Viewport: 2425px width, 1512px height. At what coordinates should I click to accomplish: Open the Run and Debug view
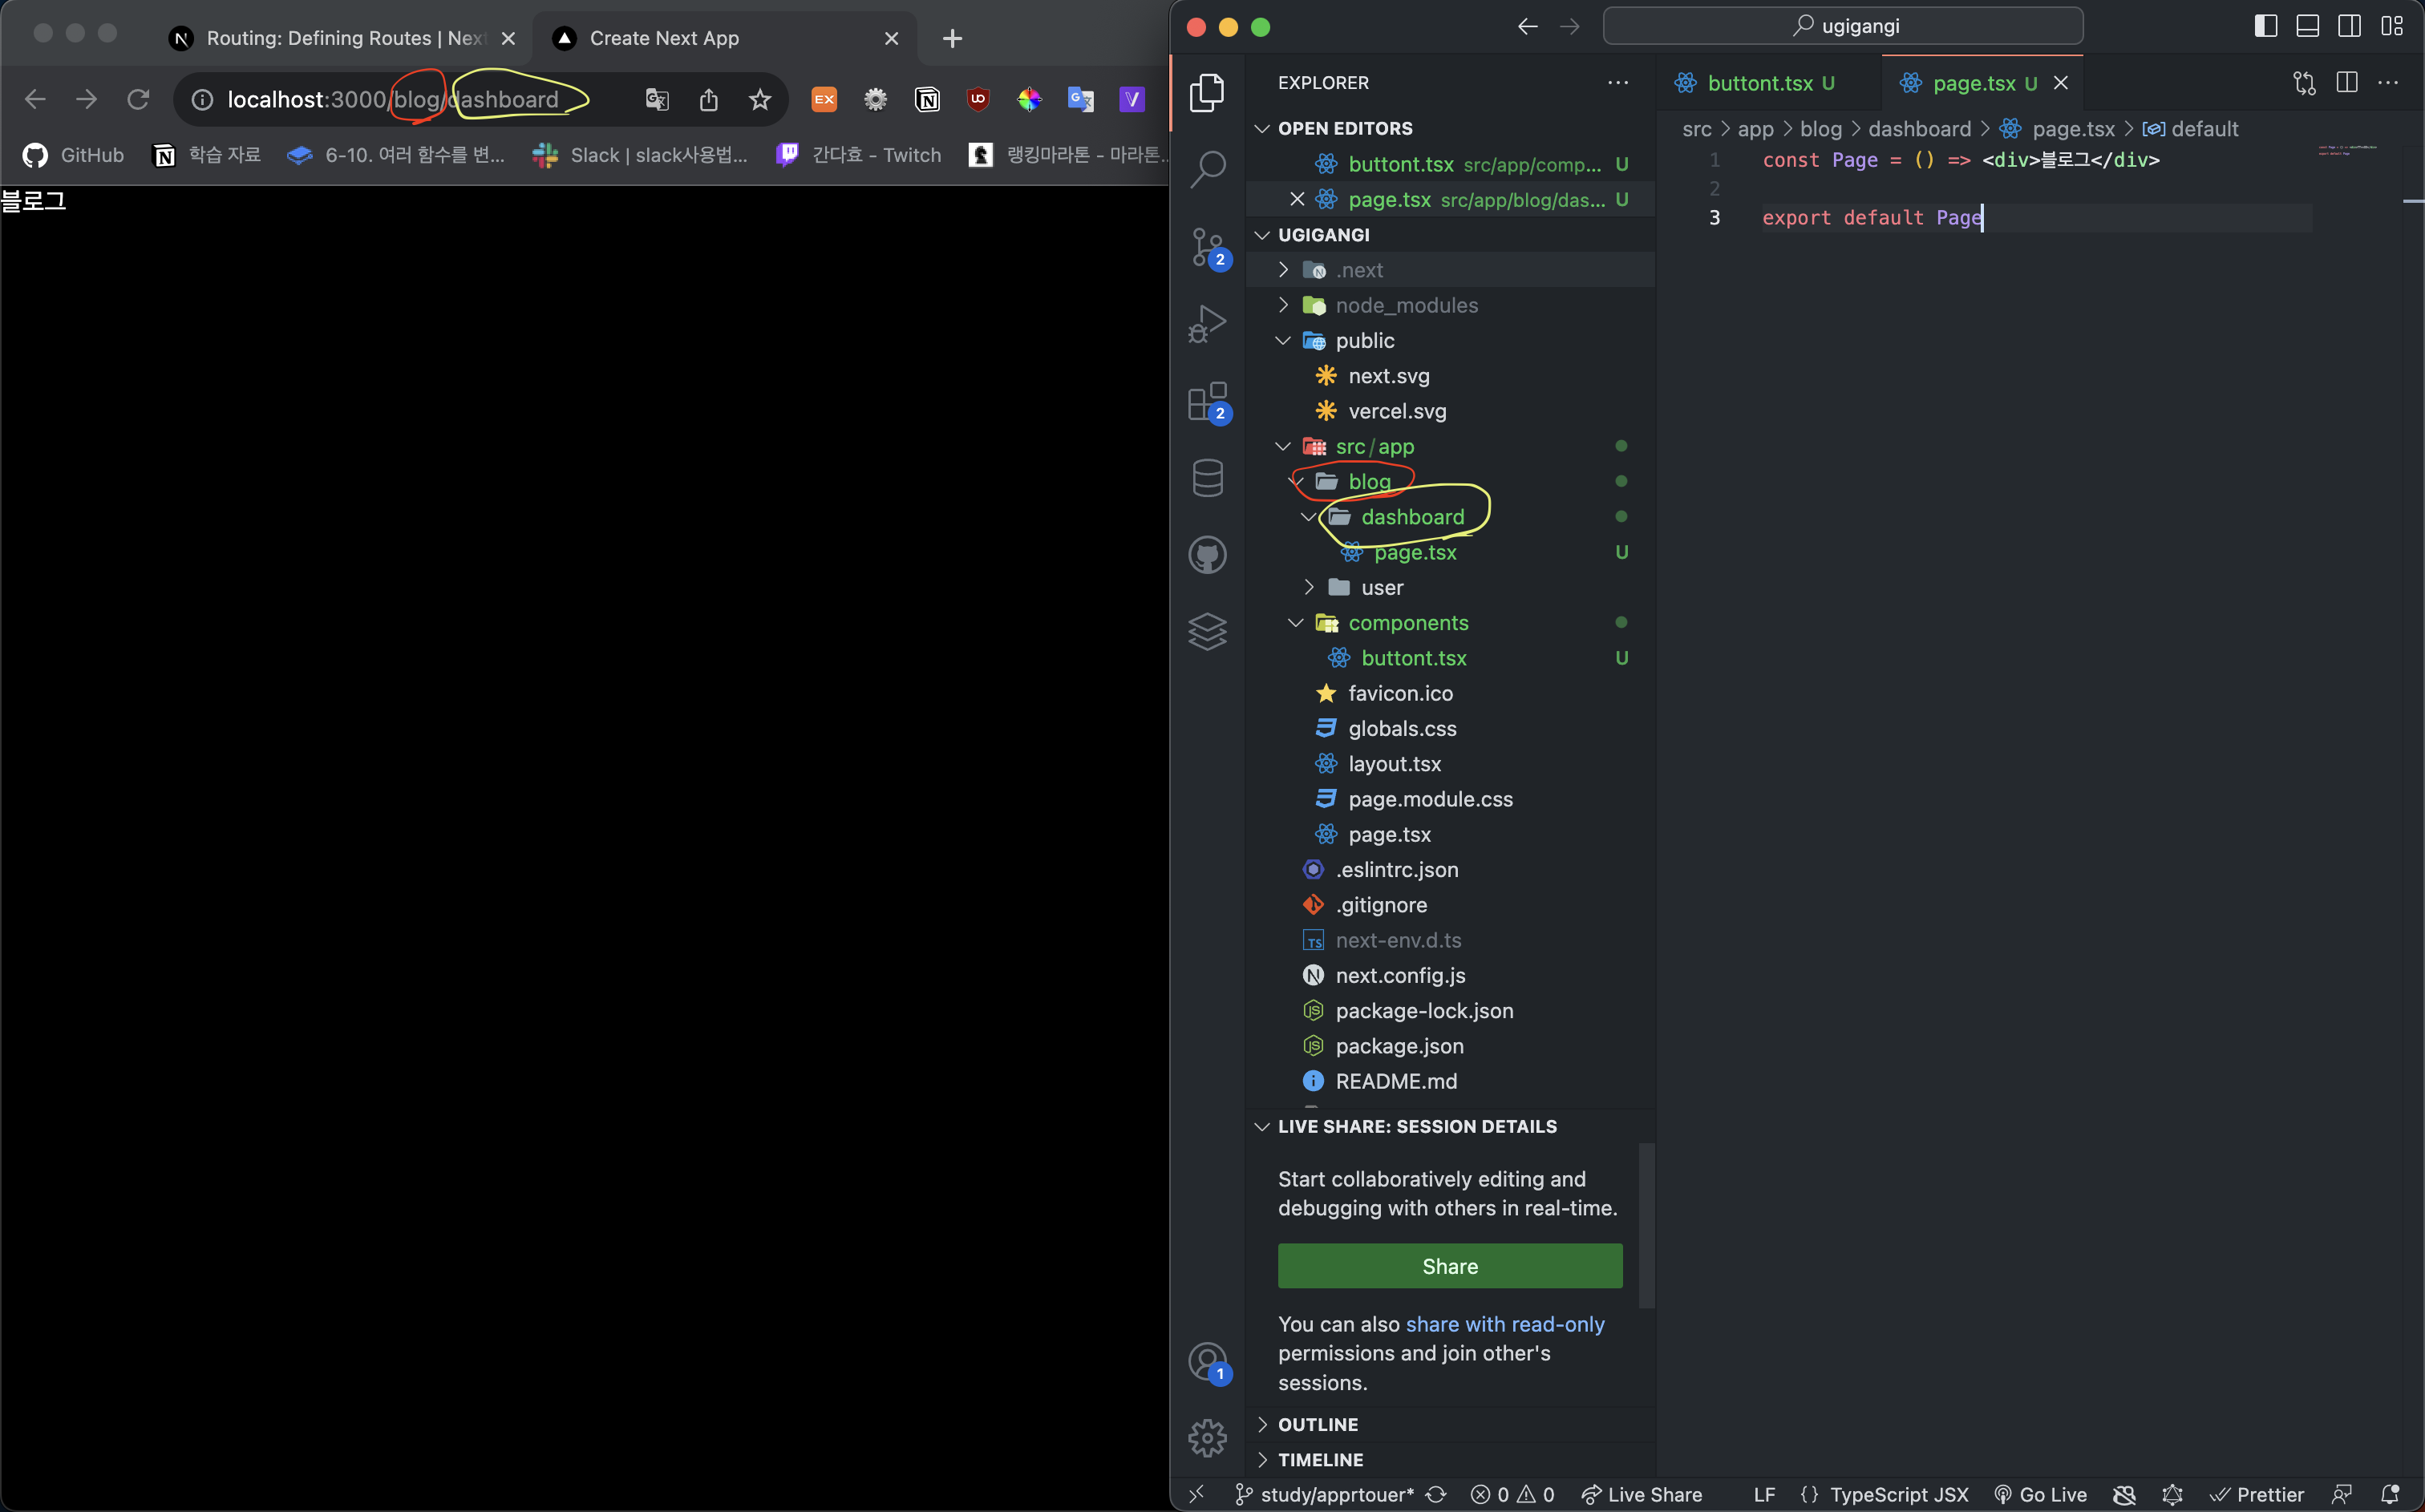pos(1207,323)
